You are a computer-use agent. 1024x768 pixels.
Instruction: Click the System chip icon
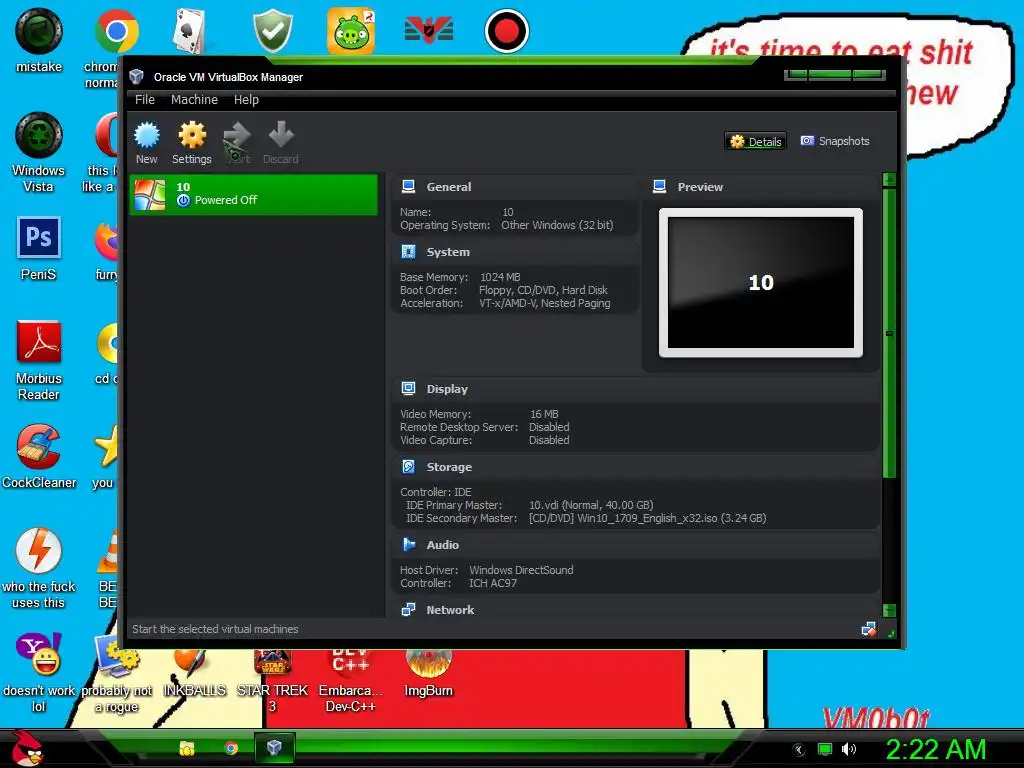[409, 251]
